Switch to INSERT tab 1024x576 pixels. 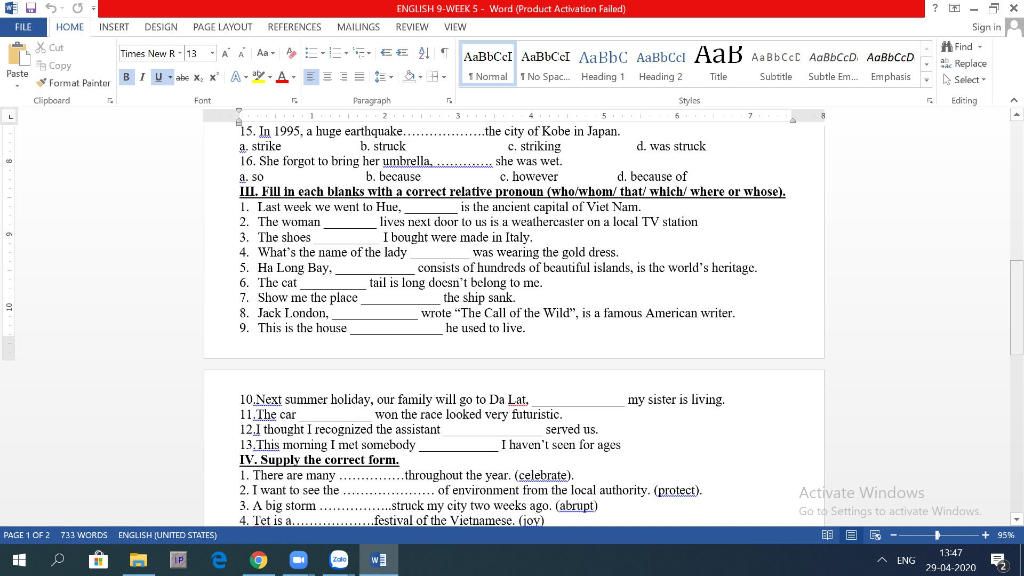114,27
